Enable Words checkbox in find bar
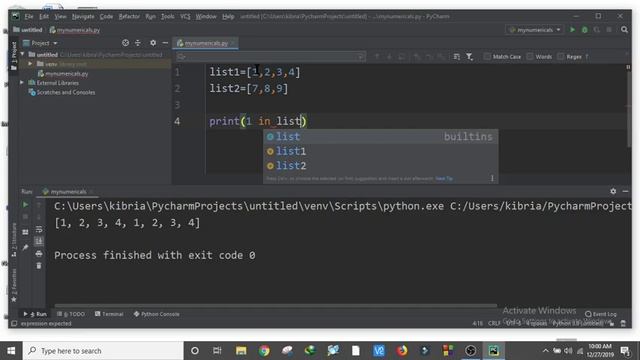This screenshot has height=360, width=640. click(x=530, y=57)
